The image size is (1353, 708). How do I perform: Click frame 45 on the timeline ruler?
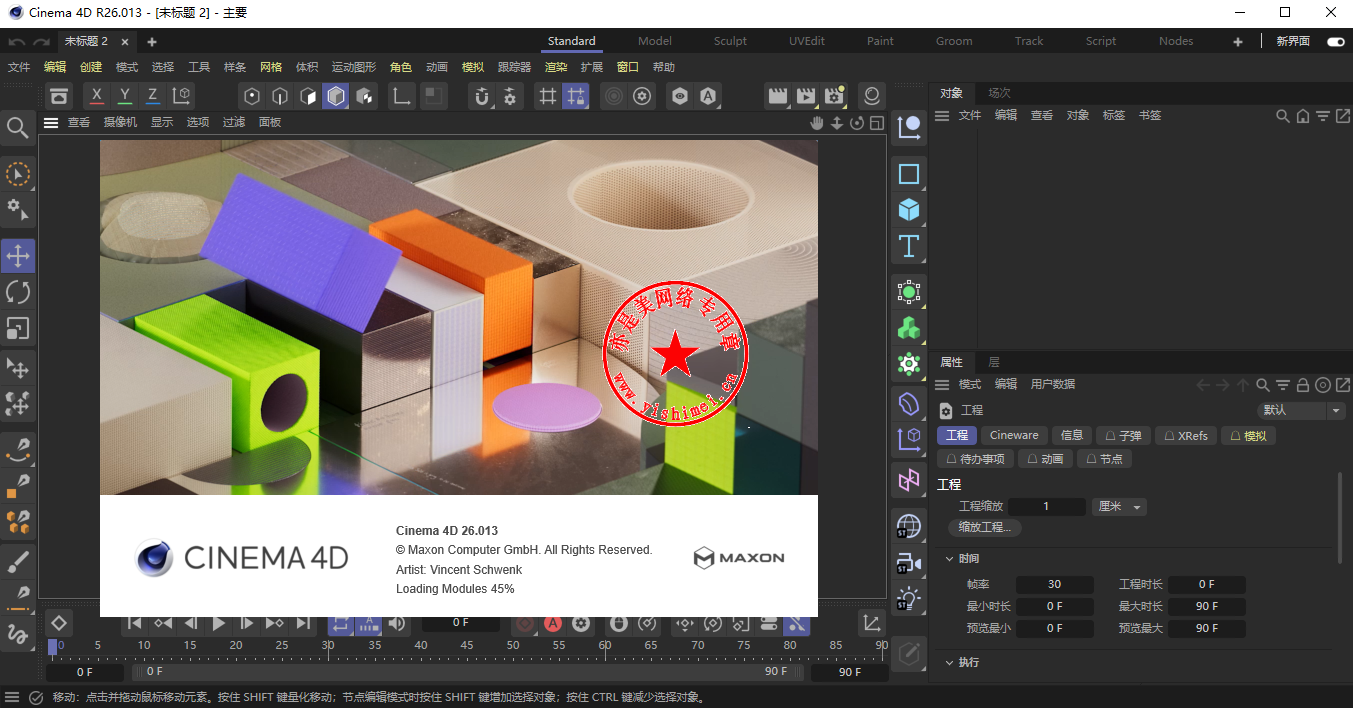click(x=466, y=646)
